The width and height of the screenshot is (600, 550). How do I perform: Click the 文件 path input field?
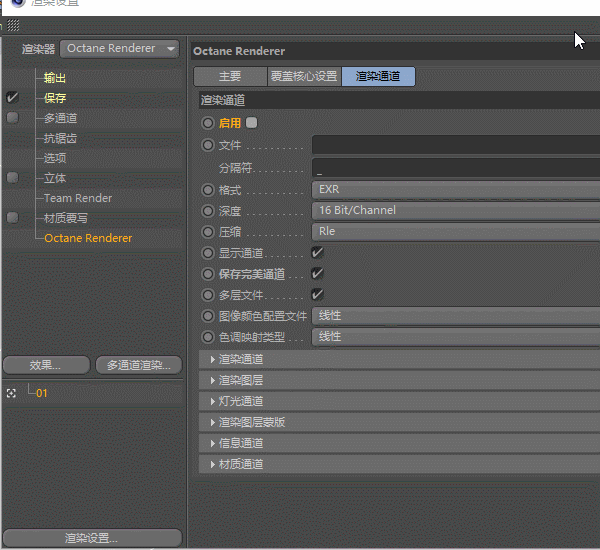click(x=456, y=145)
